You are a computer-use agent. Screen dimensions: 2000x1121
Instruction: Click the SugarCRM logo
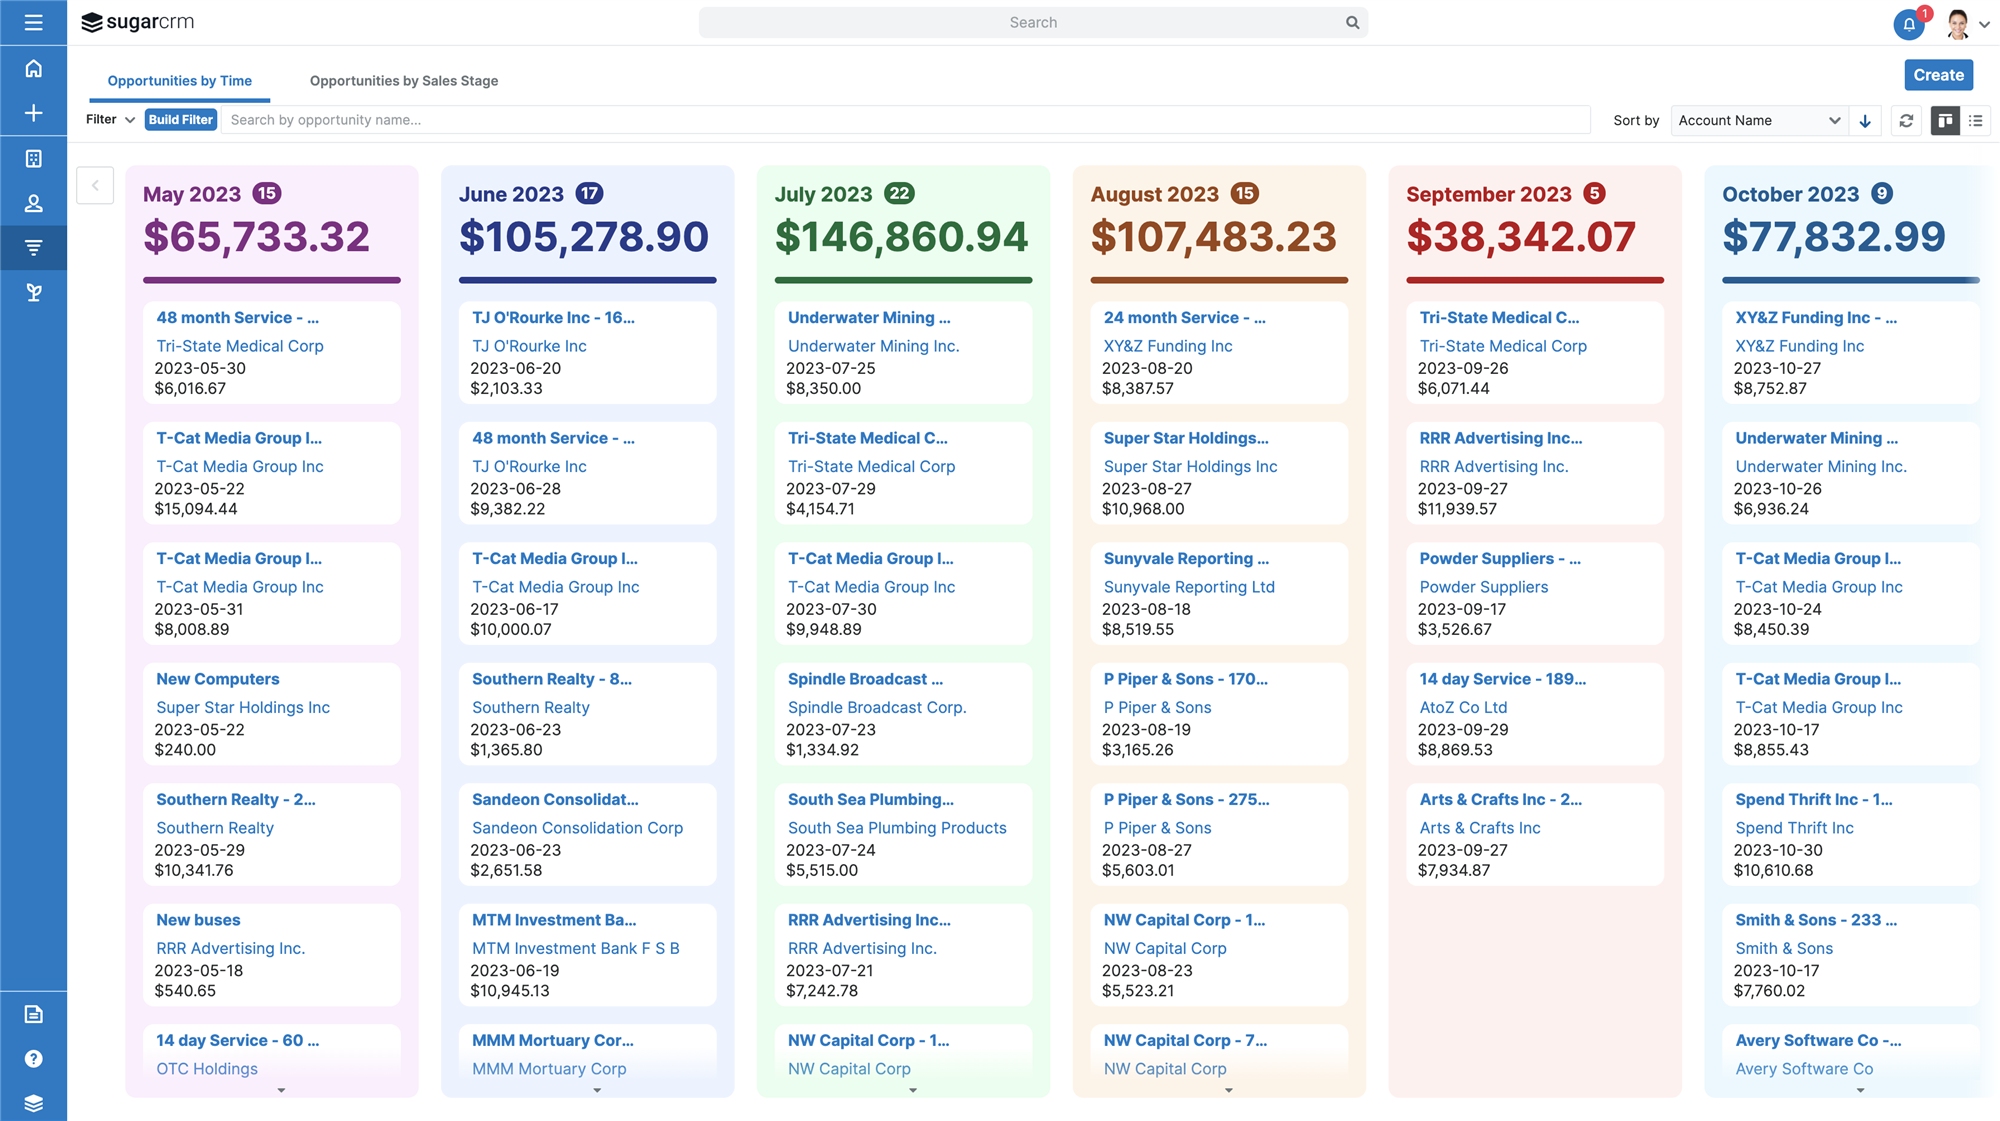137,21
